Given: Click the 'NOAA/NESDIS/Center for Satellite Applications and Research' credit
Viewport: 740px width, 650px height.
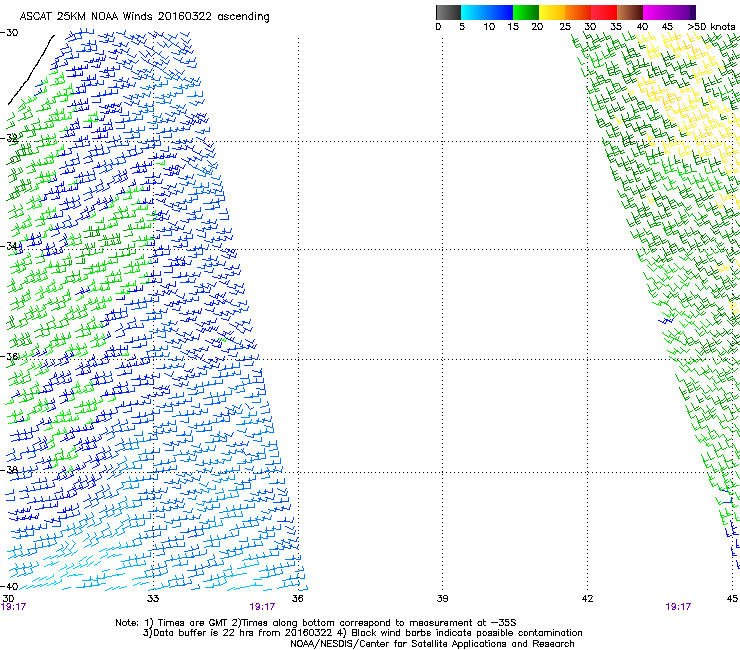Looking at the screenshot, I should click(x=432, y=644).
